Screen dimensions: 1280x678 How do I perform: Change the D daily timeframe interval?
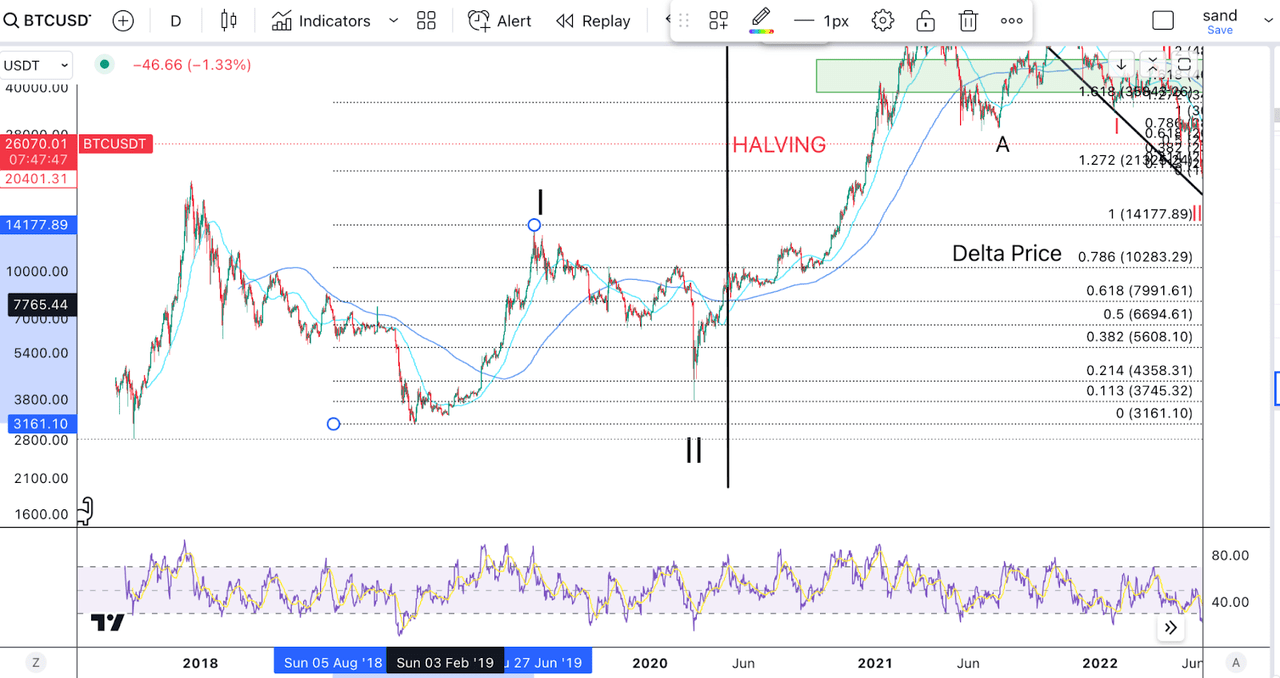(176, 20)
